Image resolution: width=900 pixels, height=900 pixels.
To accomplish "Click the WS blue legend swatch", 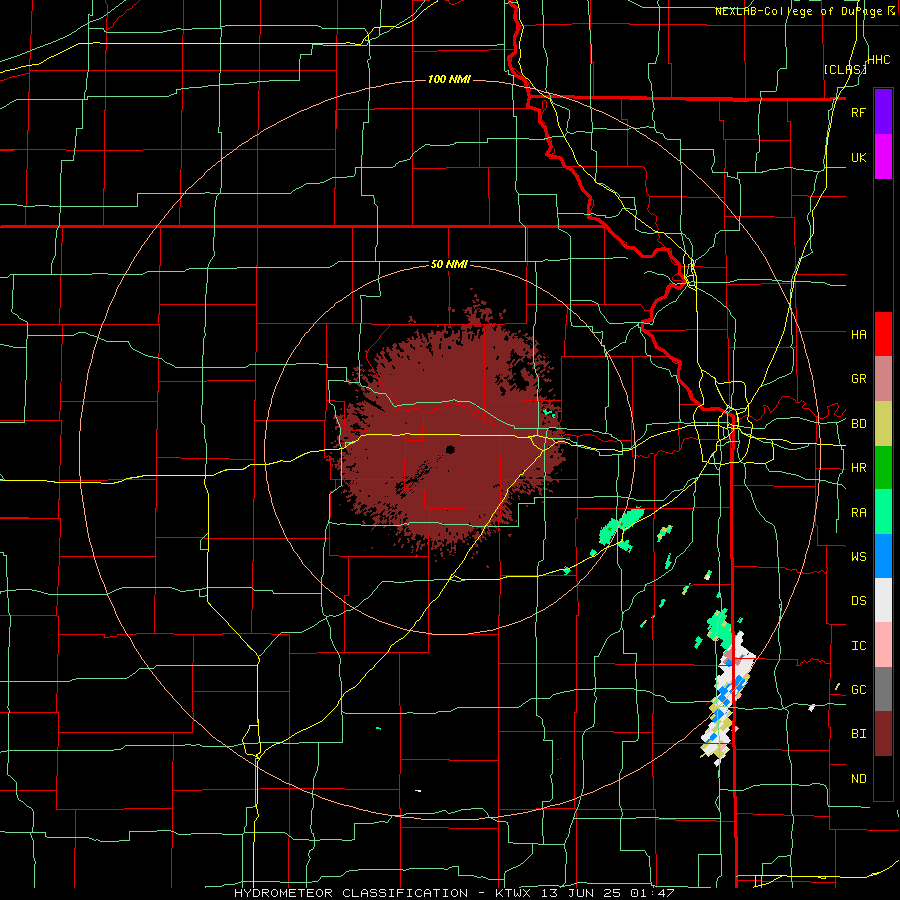I will pyautogui.click(x=883, y=556).
